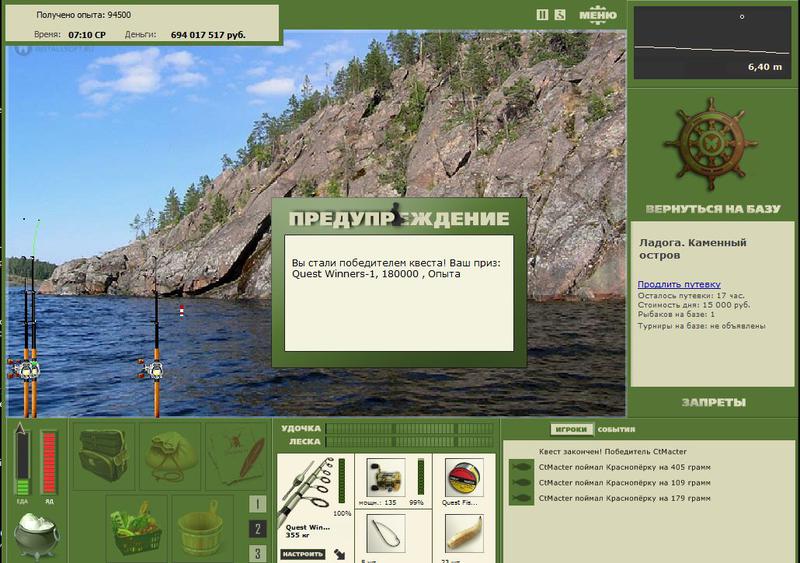The width and height of the screenshot is (800, 563).
Task: Click the time value 07:10 СР
Action: 87,35
